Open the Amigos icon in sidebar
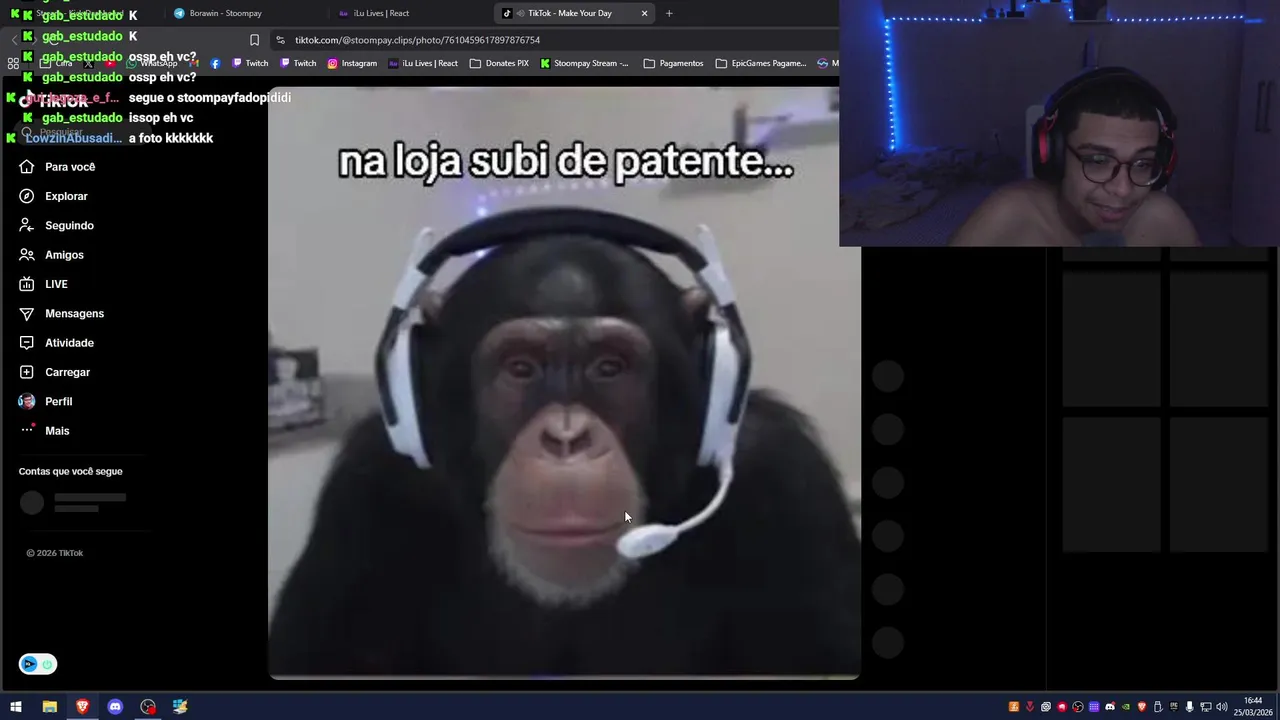This screenshot has width=1280, height=720. click(x=27, y=255)
